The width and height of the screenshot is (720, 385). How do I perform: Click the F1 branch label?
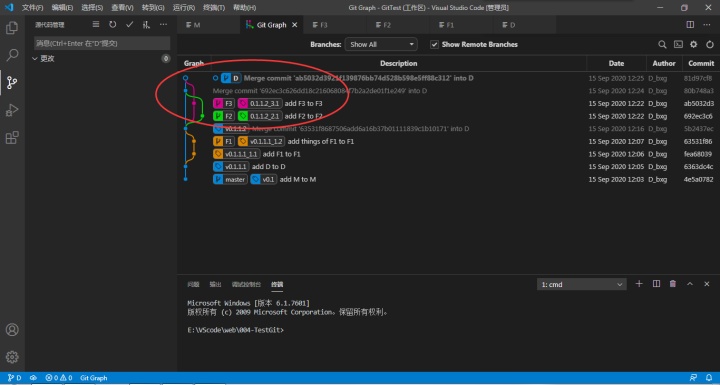click(224, 142)
